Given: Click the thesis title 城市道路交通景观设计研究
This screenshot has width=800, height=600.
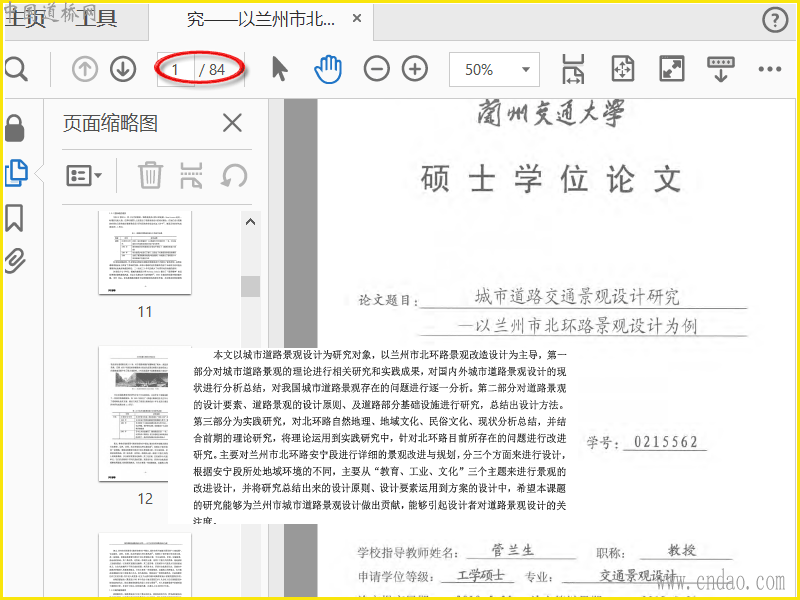Looking at the screenshot, I should click(x=577, y=296).
